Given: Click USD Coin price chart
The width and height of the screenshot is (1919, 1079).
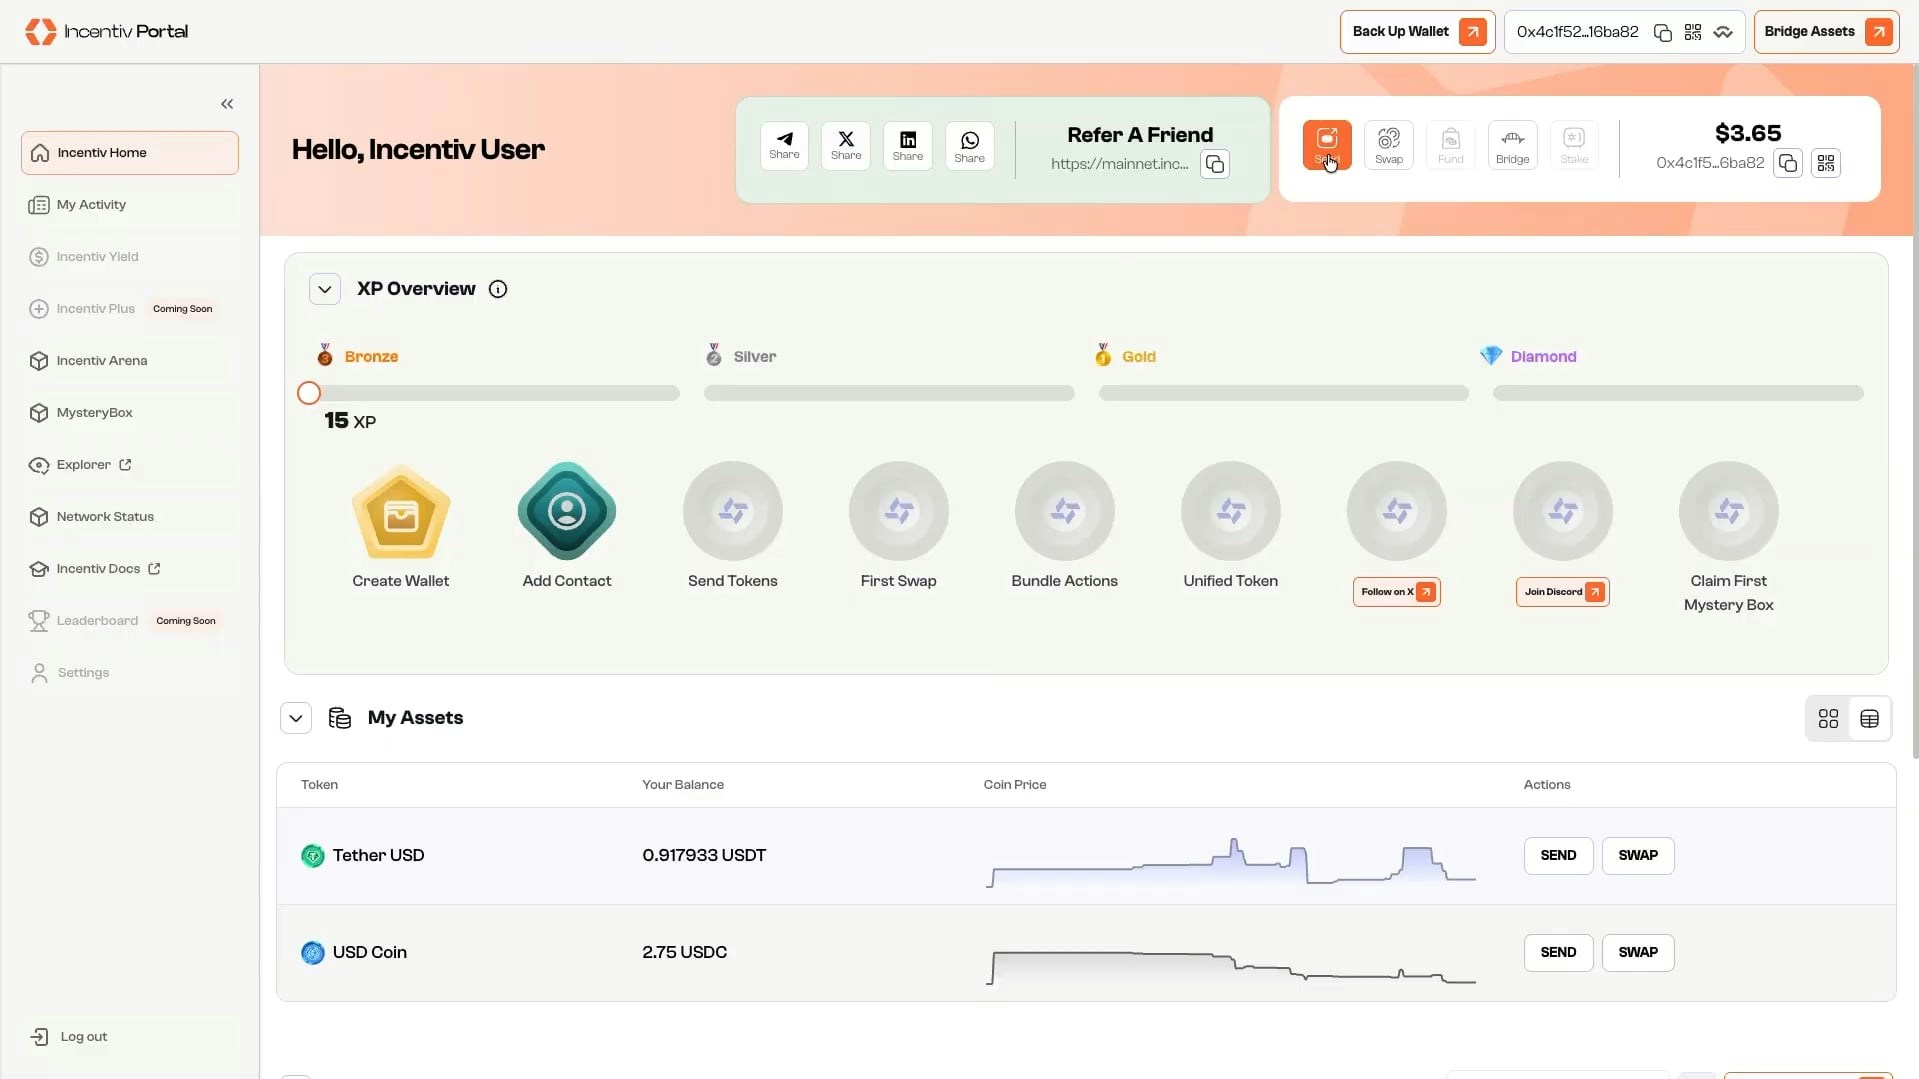Looking at the screenshot, I should coord(1231,967).
